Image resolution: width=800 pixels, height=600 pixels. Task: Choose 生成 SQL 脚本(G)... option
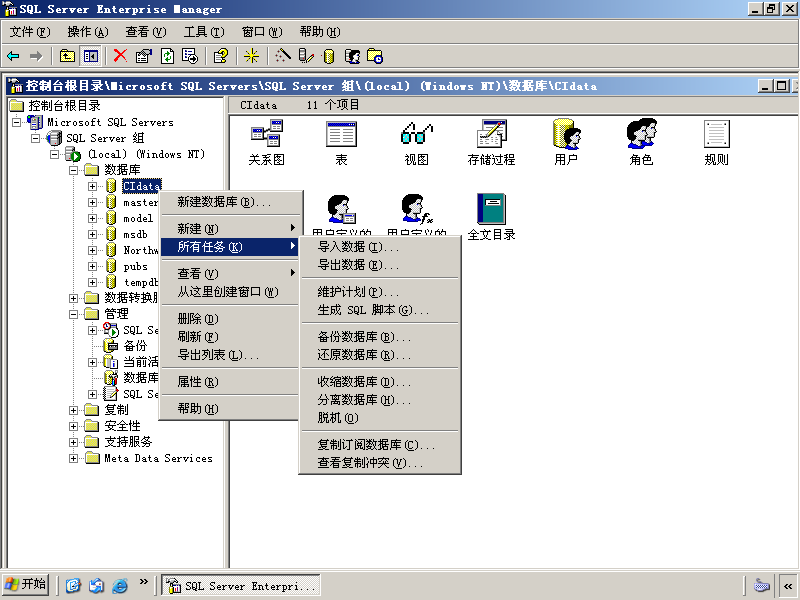click(x=380, y=310)
